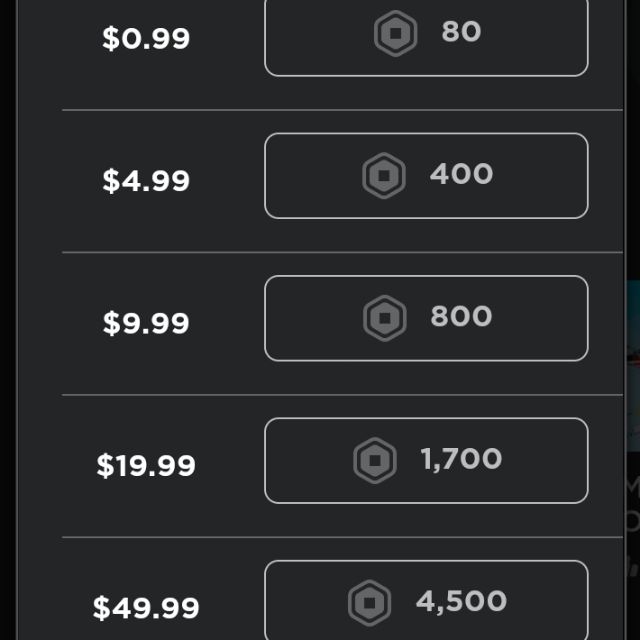Viewport: 640px width, 640px height.
Task: Click the Robux icon beside 800
Action: 385,318
